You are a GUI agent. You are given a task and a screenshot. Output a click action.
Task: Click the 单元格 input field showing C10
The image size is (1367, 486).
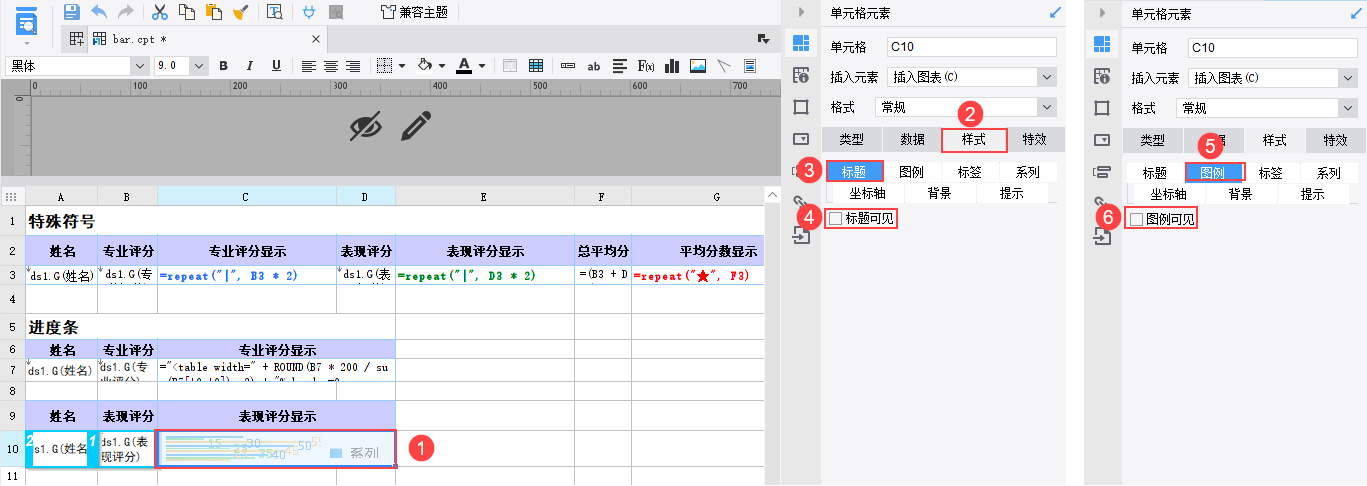point(972,47)
